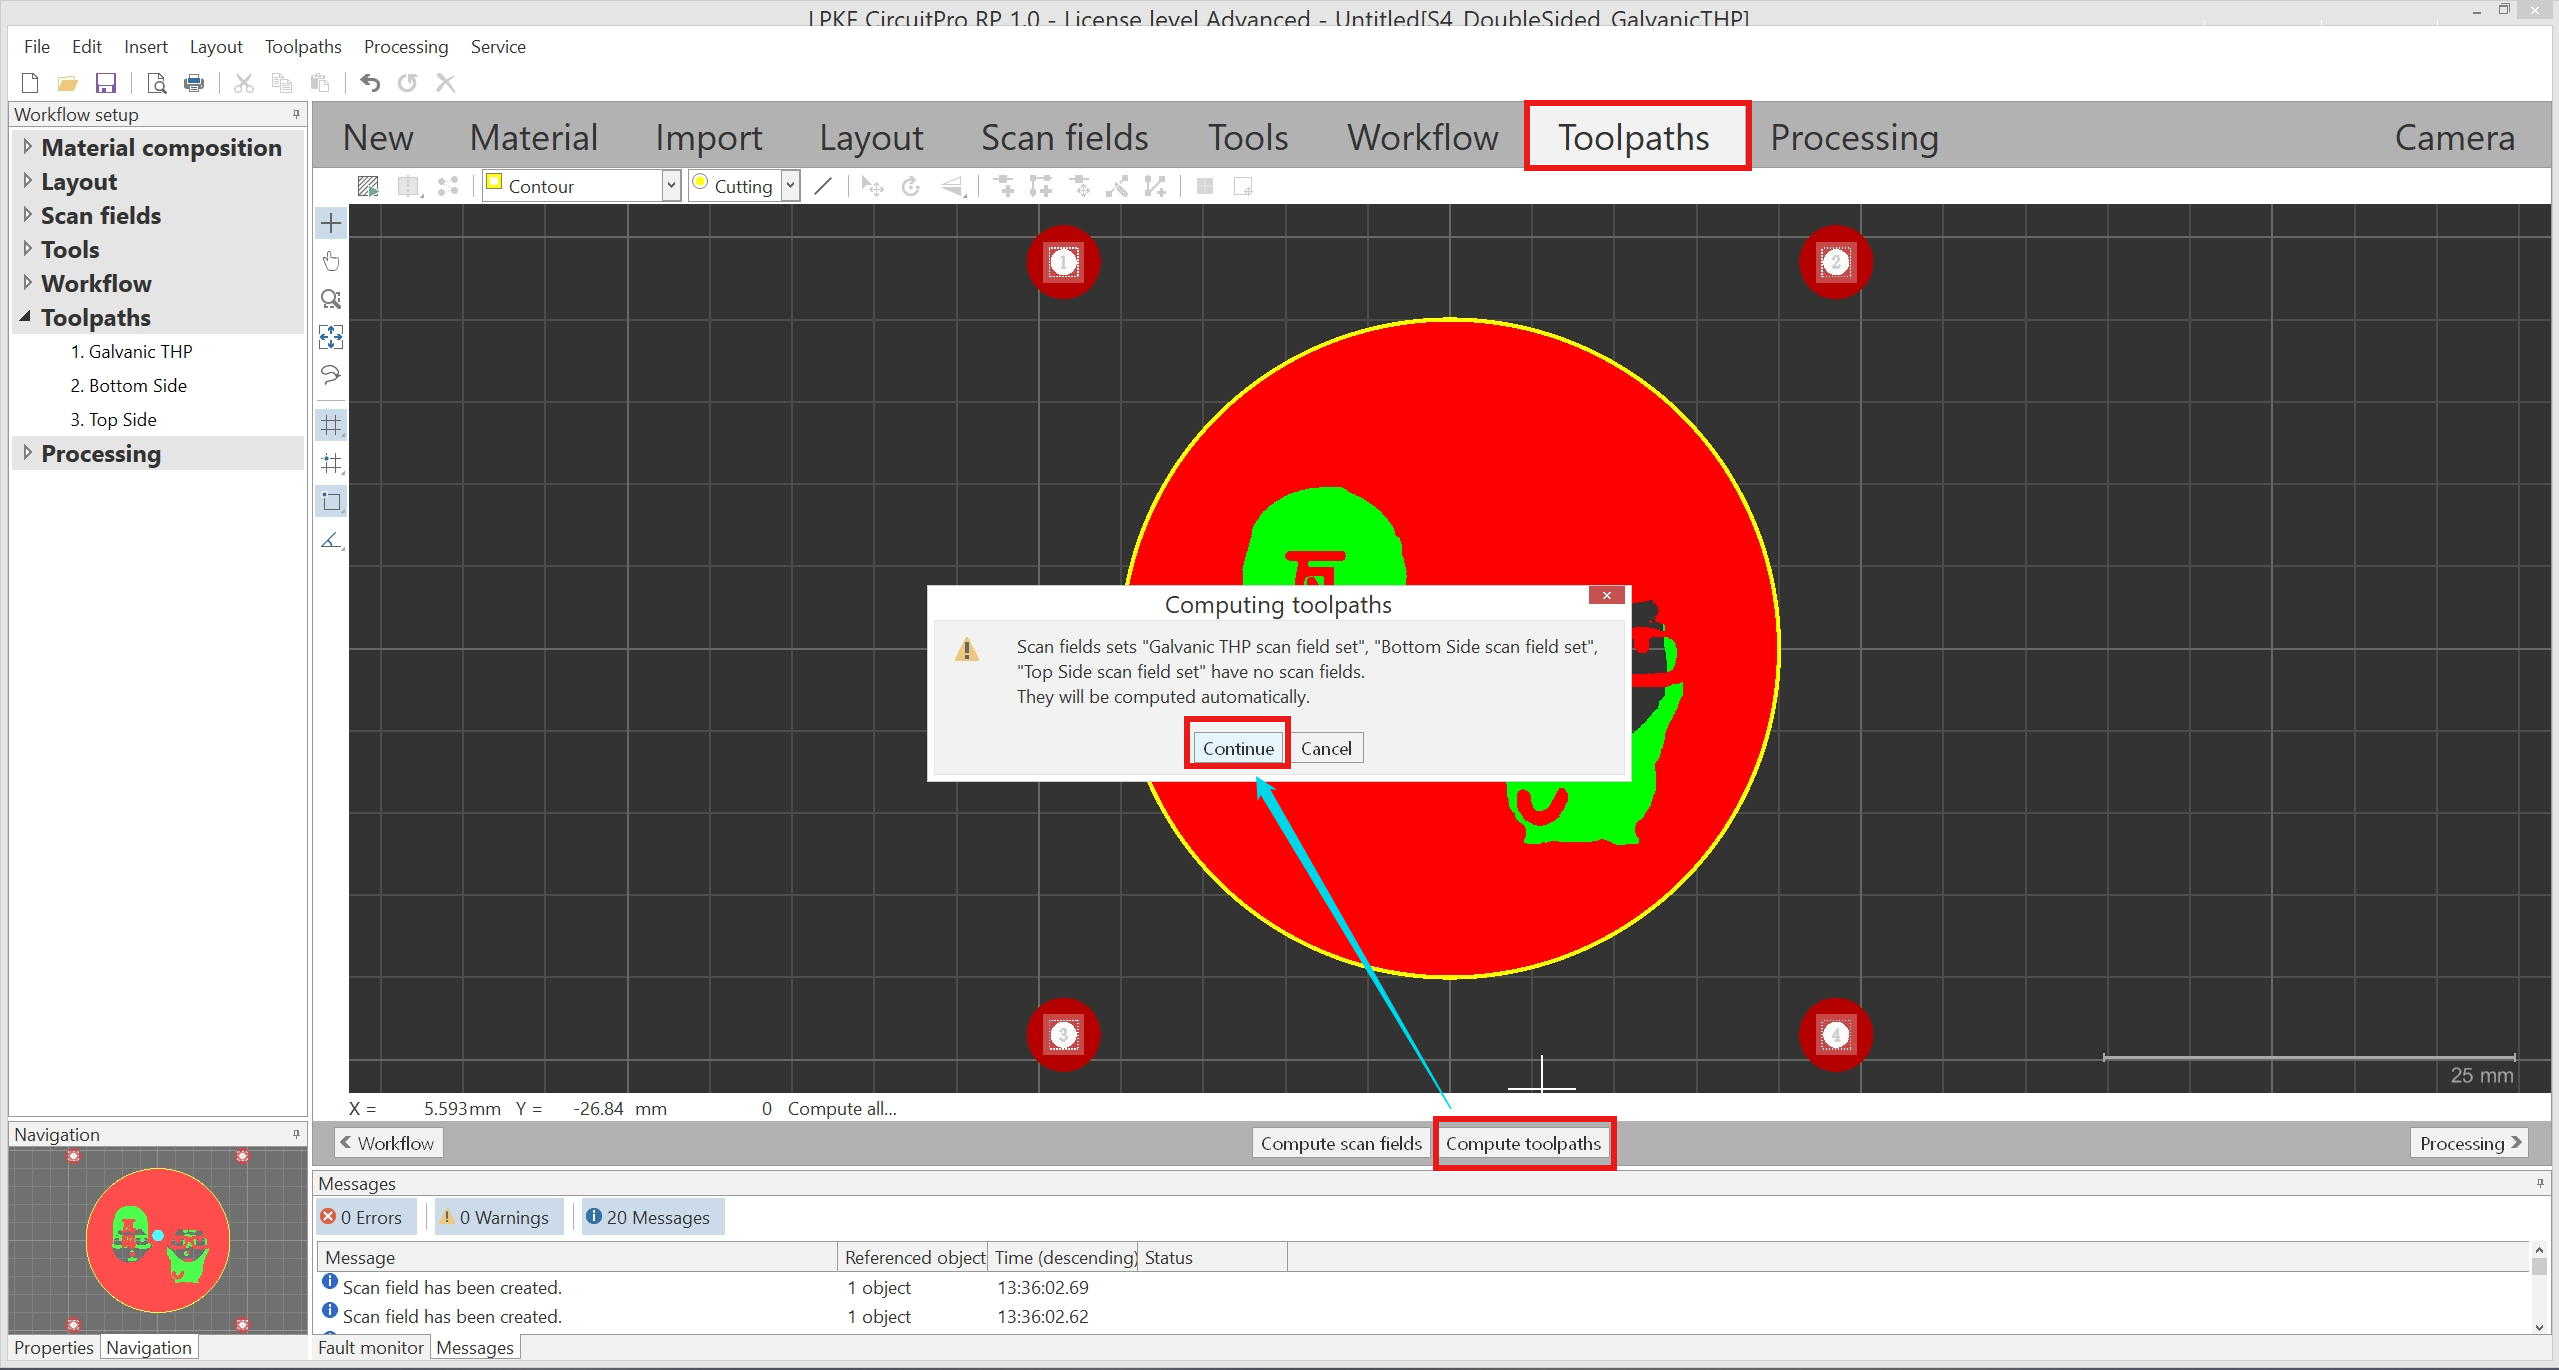
Task: Select the Pan tool in the left toolbar
Action: click(330, 260)
